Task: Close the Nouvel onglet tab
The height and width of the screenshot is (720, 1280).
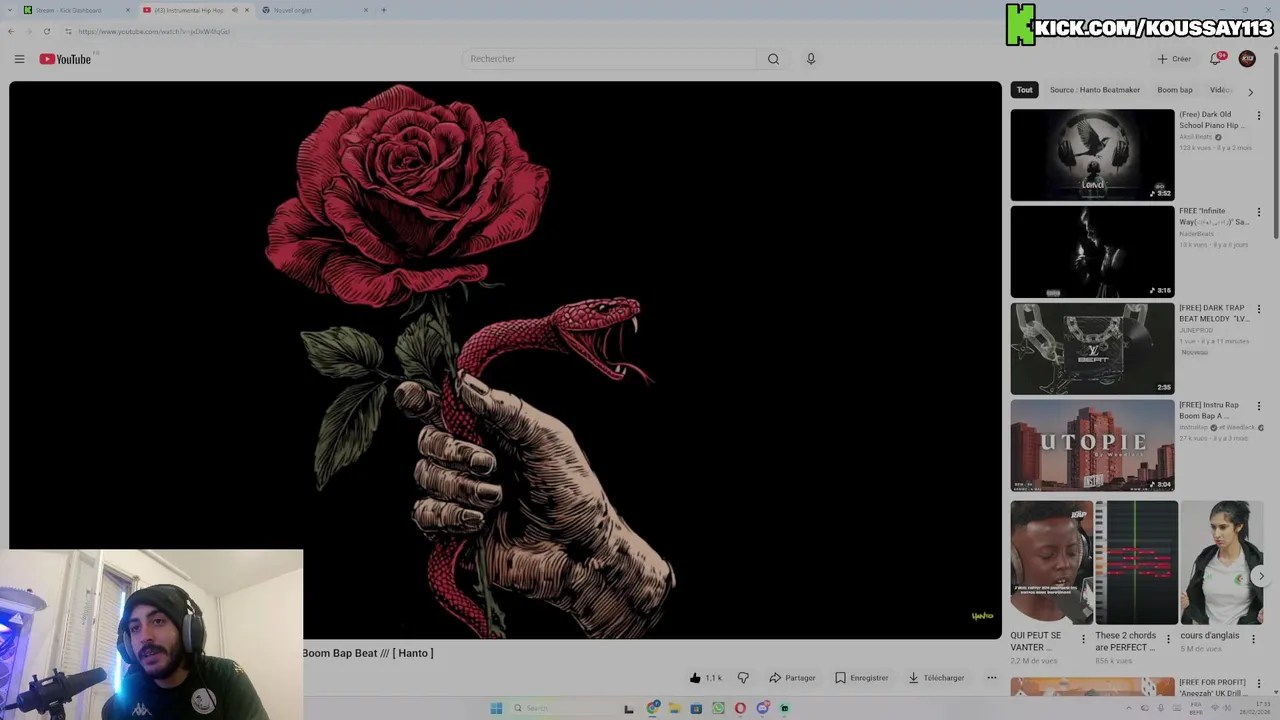Action: tap(366, 10)
